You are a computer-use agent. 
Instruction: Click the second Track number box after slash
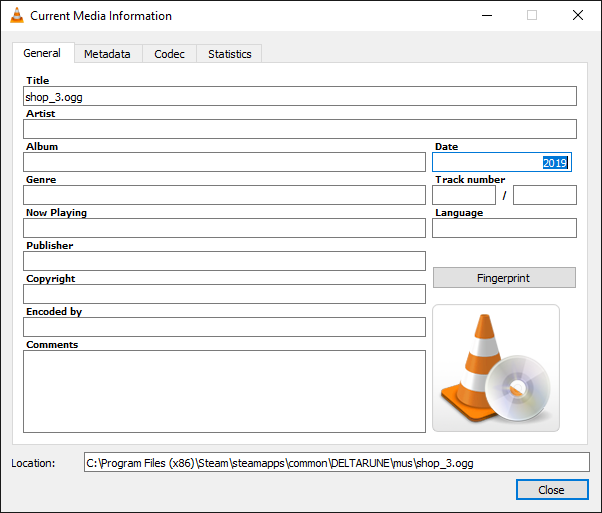pyautogui.click(x=544, y=195)
